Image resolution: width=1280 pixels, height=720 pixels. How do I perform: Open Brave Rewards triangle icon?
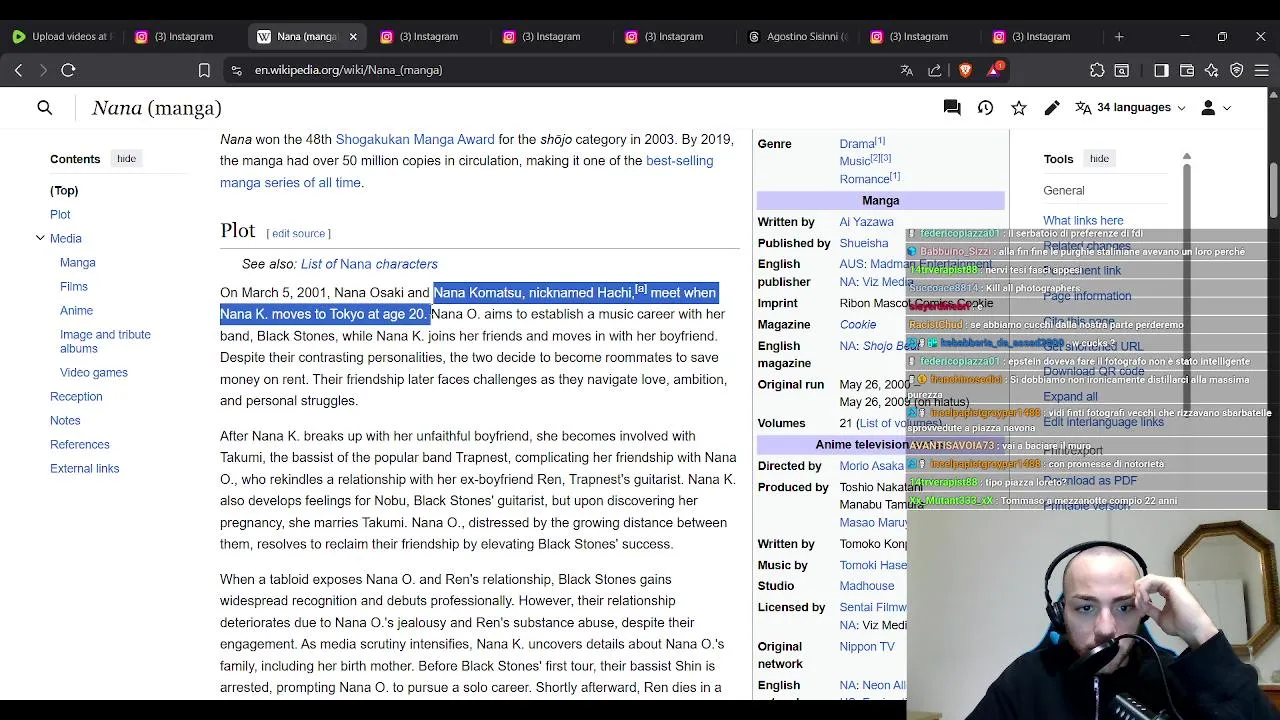point(994,70)
